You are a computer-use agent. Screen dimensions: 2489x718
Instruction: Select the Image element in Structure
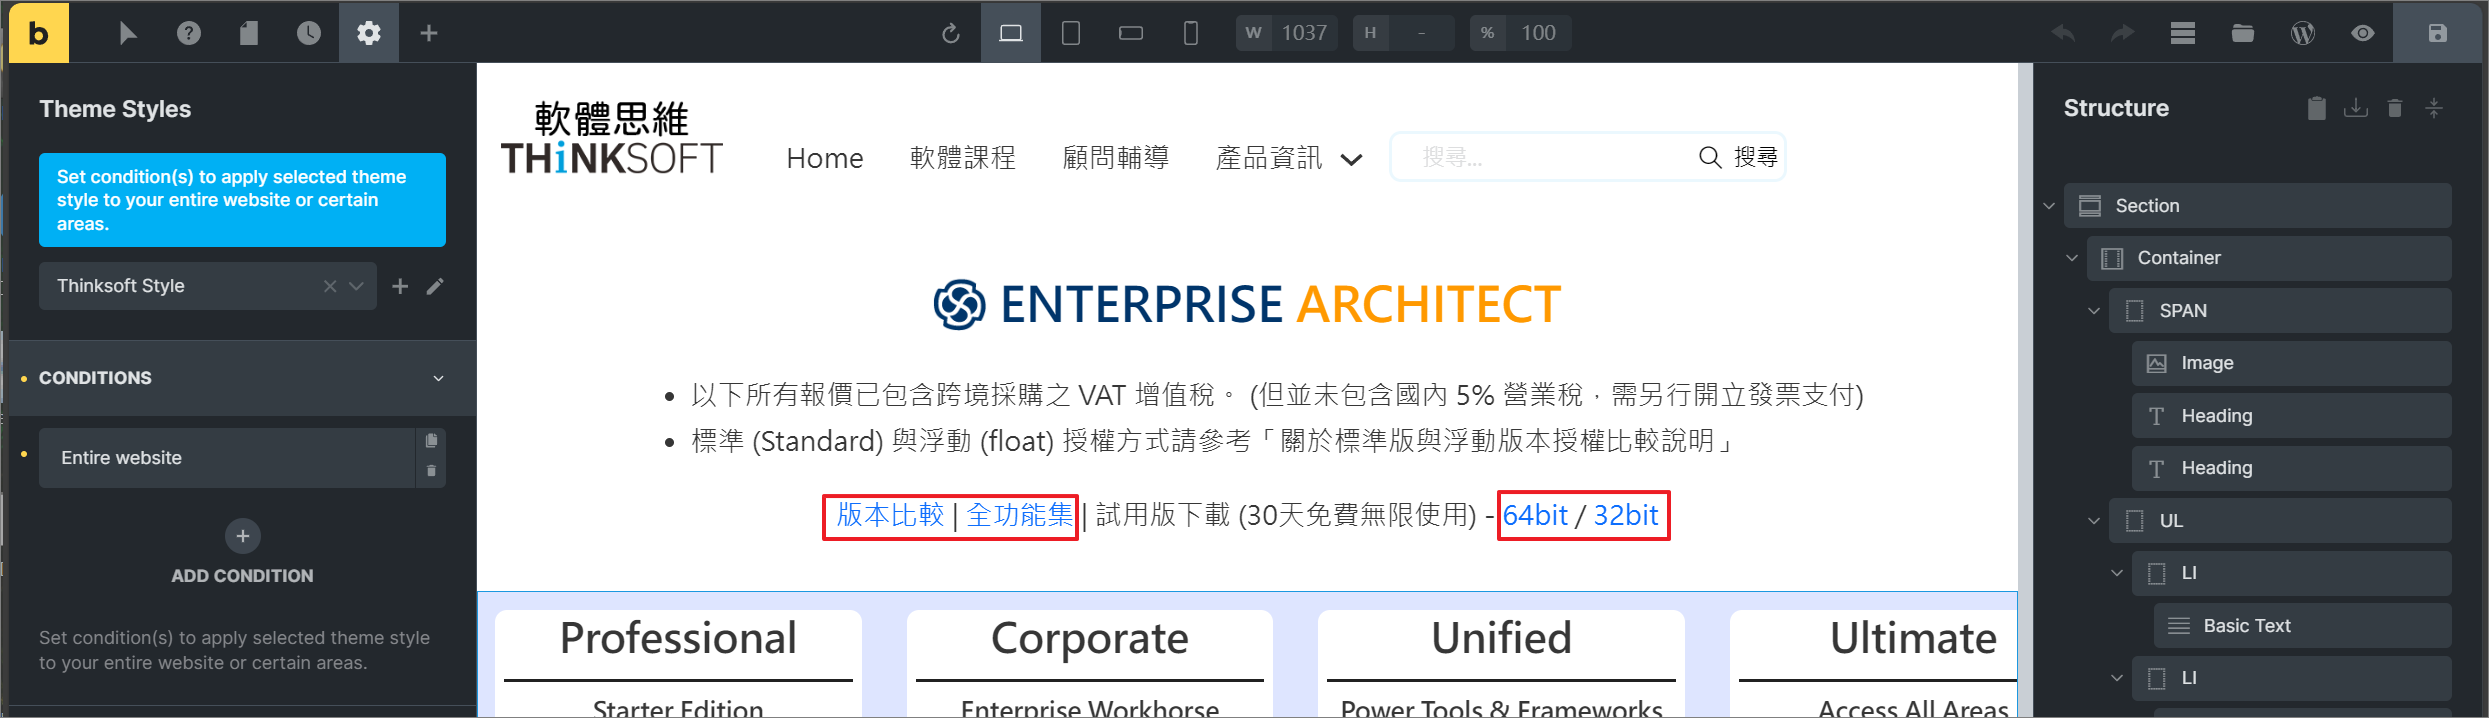click(2291, 363)
